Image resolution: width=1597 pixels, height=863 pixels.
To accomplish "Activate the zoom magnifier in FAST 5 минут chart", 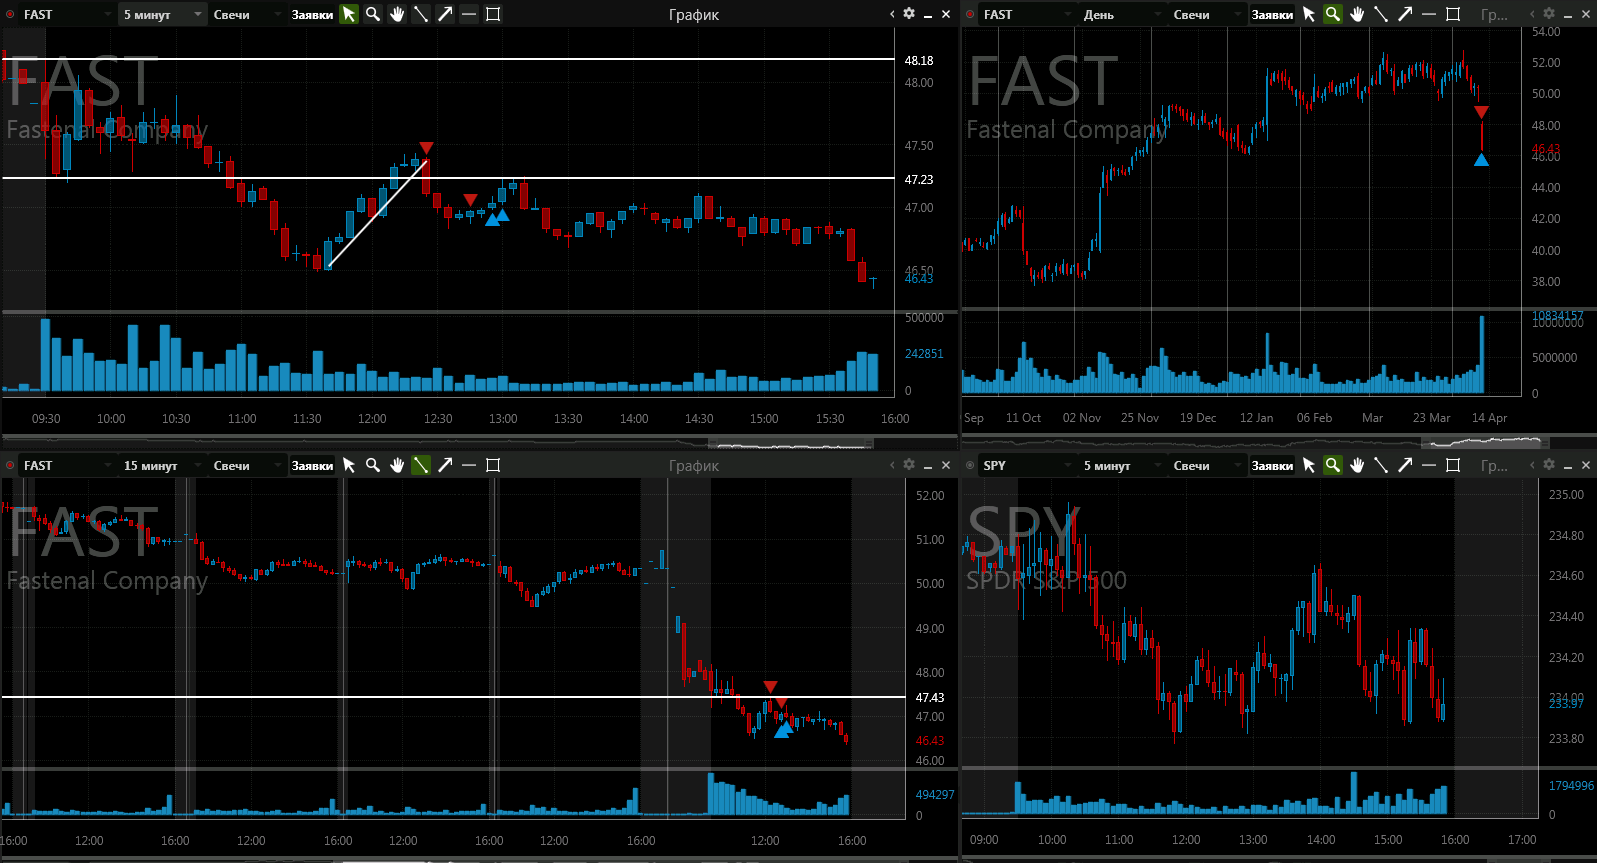I will tap(373, 14).
